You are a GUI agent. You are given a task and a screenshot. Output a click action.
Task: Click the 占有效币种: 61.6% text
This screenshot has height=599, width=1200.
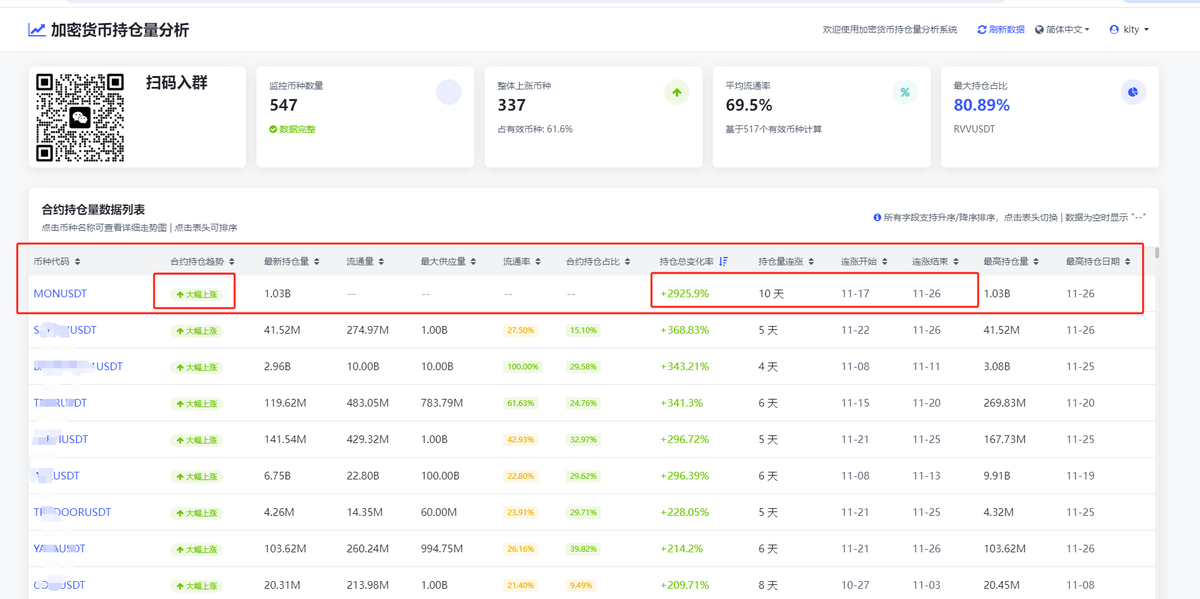tap(535, 129)
